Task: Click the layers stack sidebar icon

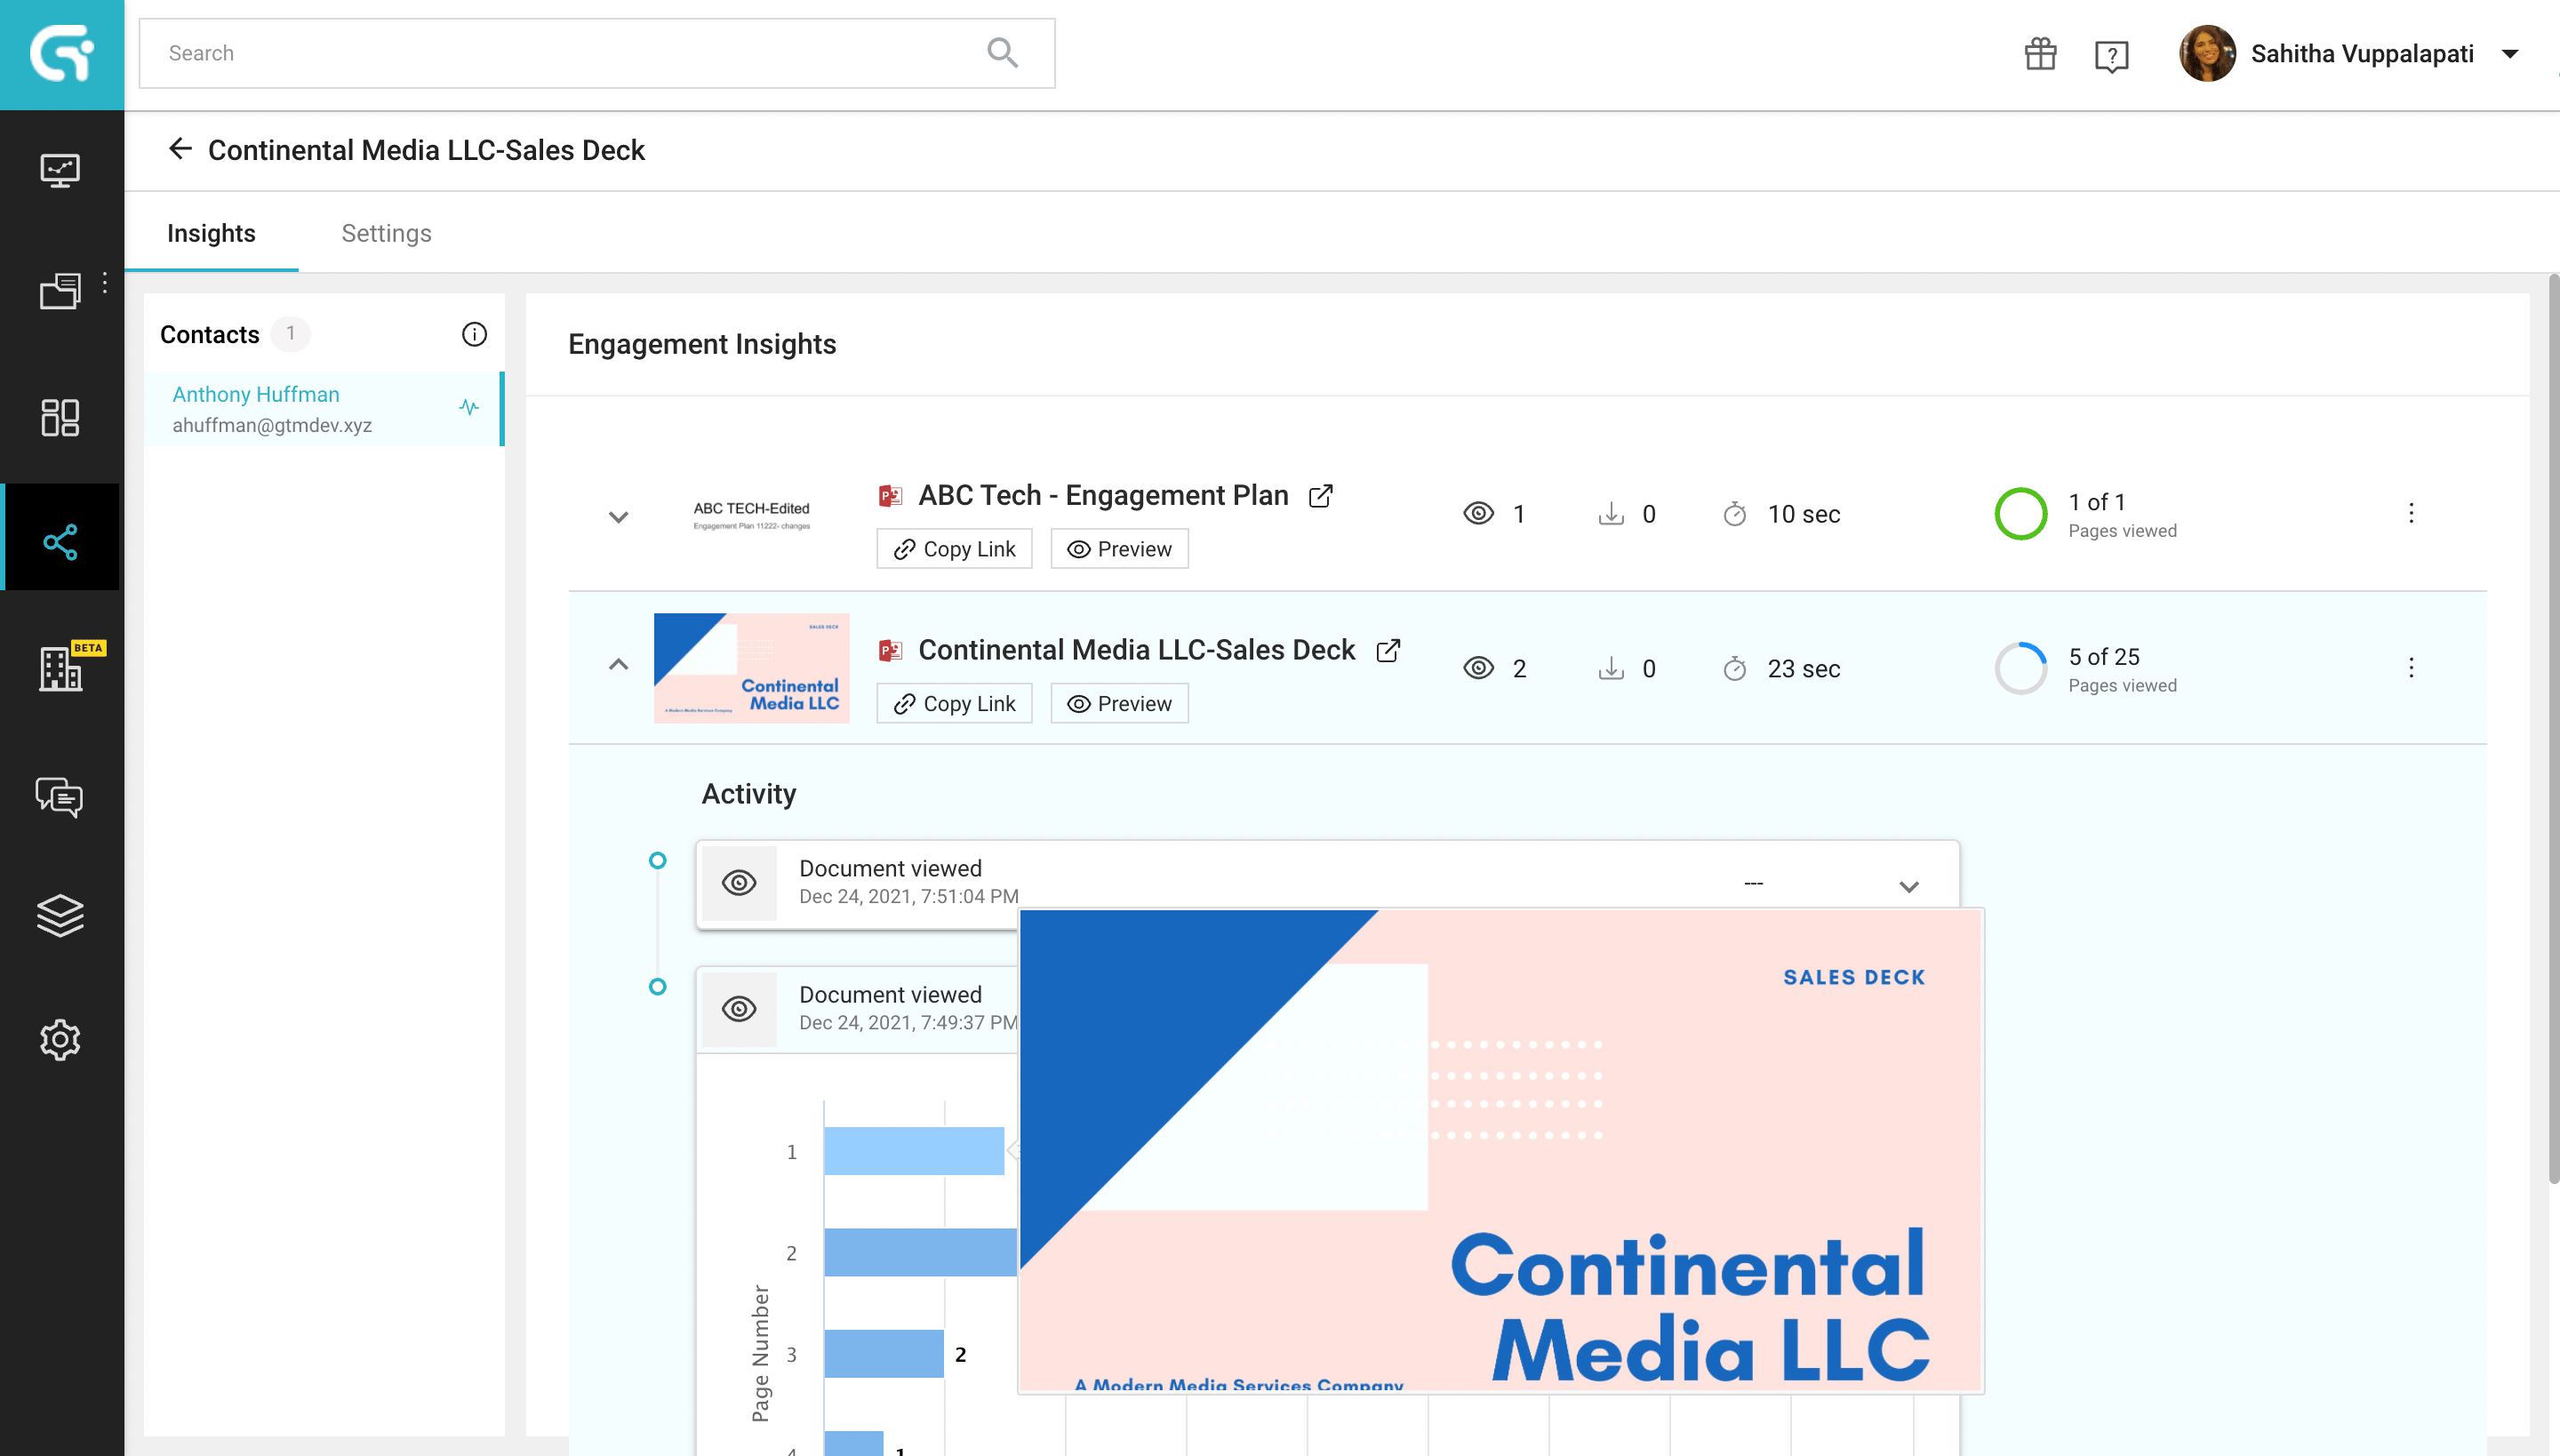Action: click(60, 914)
